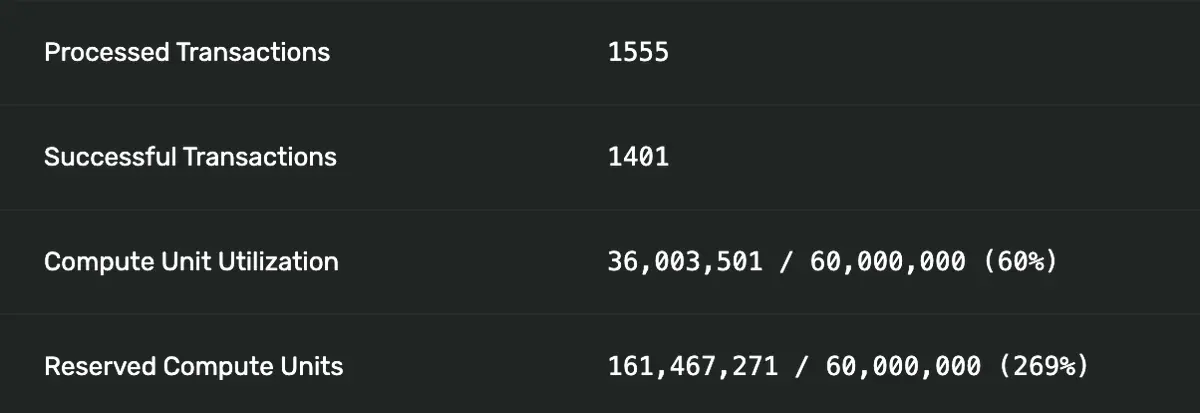
Task: Click the slash separator after 161,467,271
Action: coord(801,367)
